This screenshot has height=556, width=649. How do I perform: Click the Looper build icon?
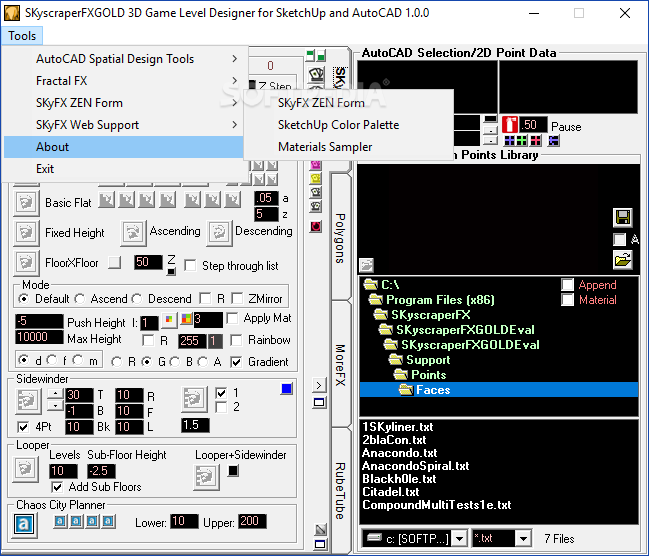26,469
